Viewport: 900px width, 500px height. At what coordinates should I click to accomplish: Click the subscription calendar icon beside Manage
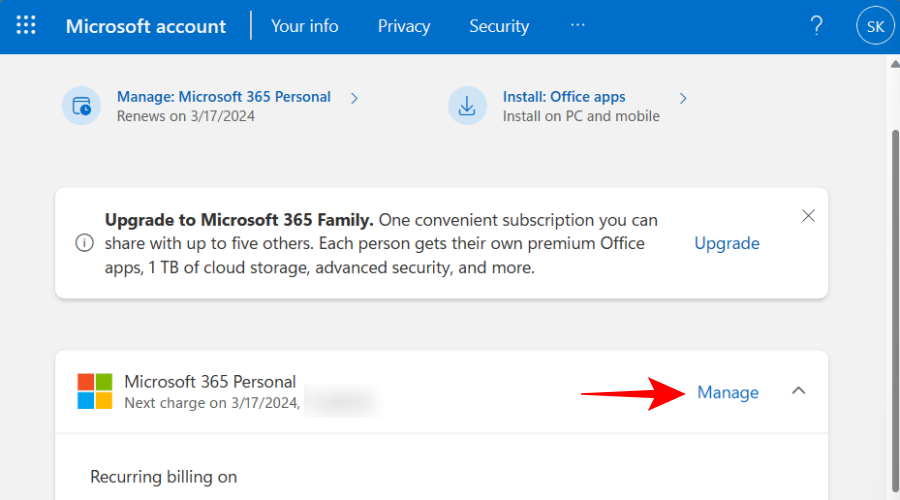tap(82, 106)
